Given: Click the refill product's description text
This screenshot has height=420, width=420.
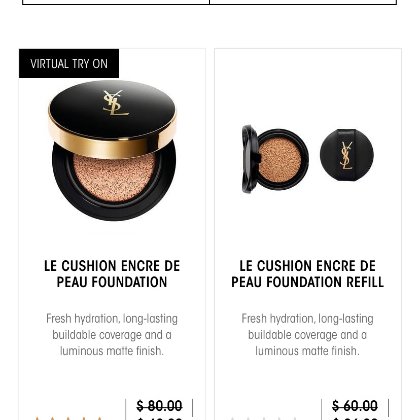Looking at the screenshot, I should tap(307, 335).
